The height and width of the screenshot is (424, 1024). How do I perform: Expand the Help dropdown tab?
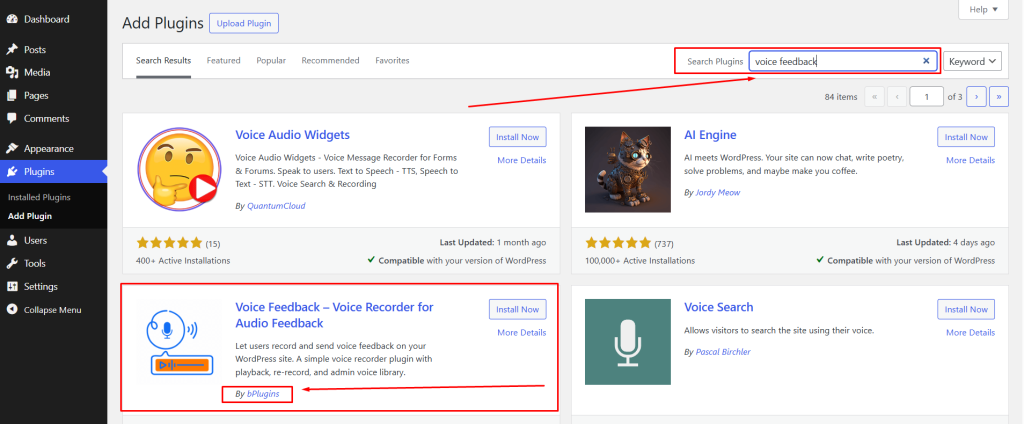pyautogui.click(x=991, y=9)
